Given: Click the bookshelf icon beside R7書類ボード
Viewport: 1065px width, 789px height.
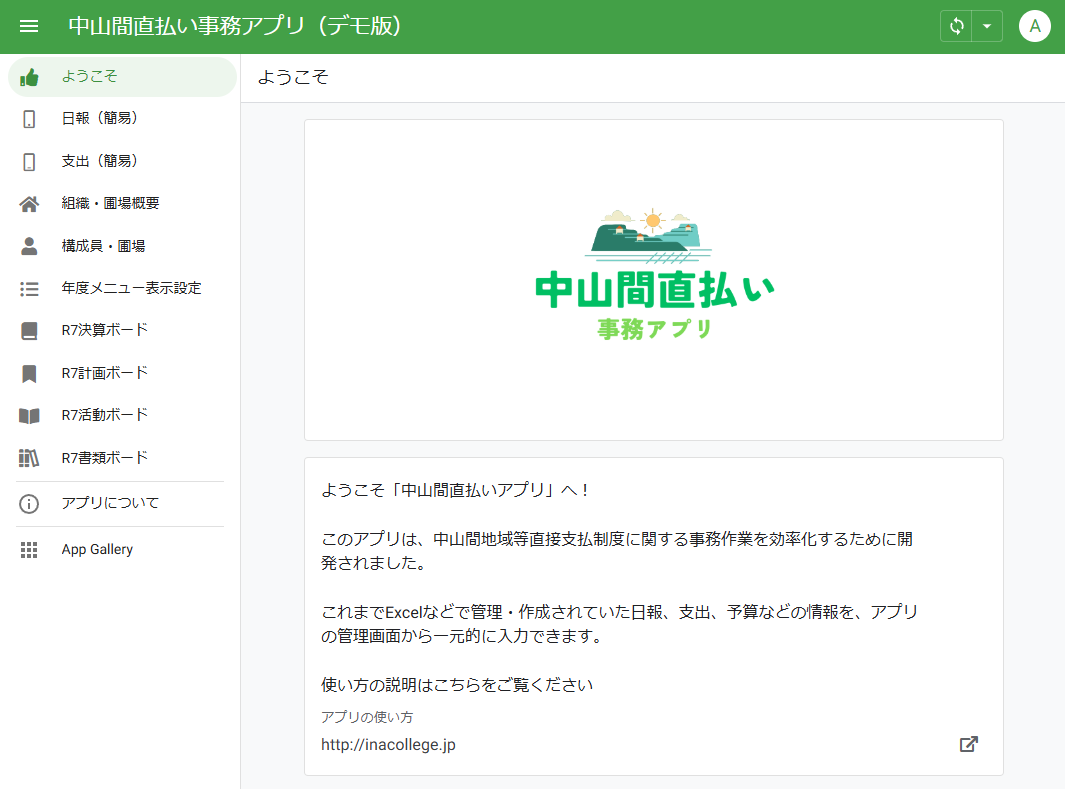Looking at the screenshot, I should (x=29, y=458).
